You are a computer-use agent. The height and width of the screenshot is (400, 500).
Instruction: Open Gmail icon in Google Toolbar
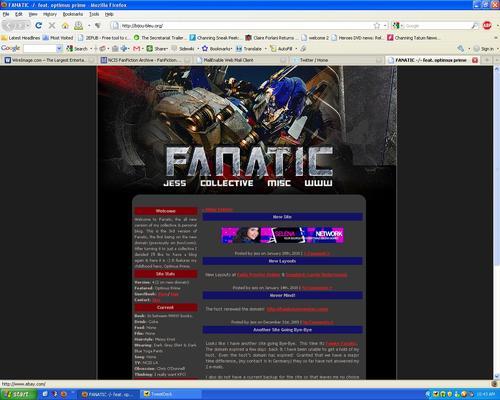tap(136, 49)
